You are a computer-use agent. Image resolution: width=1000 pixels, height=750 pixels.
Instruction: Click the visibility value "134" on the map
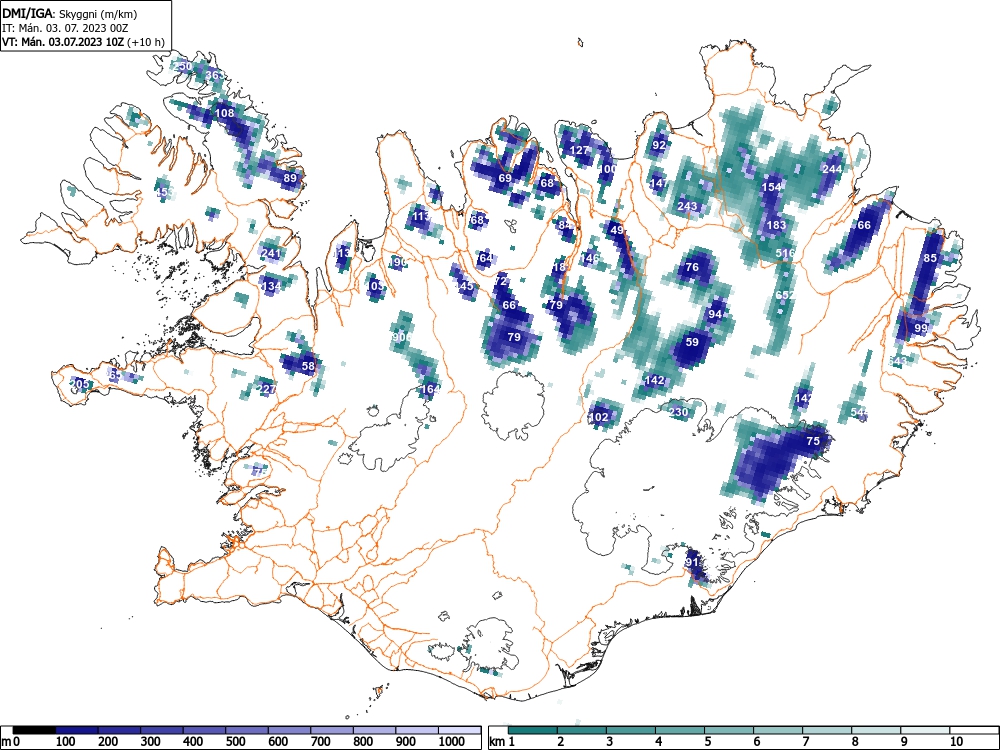[x=271, y=286]
